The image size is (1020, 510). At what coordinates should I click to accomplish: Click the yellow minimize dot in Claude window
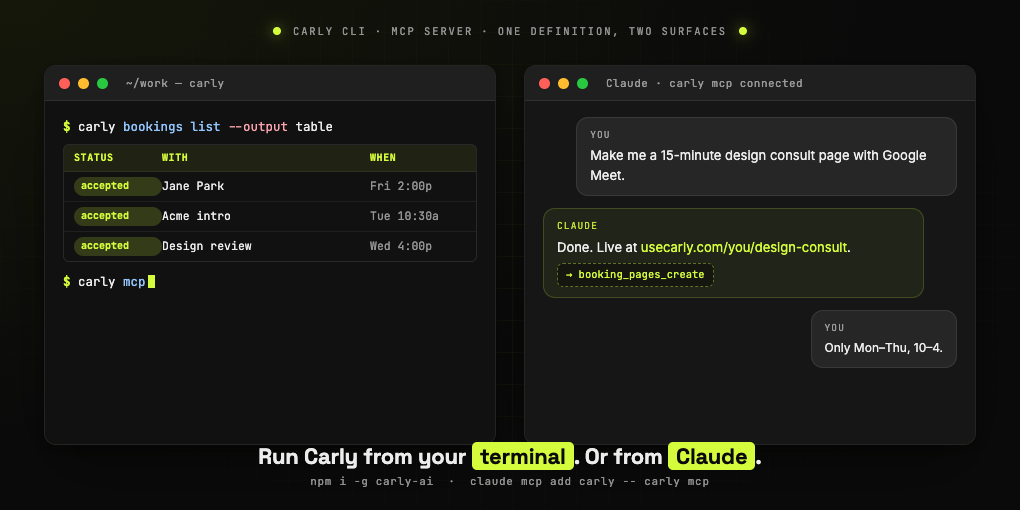563,83
